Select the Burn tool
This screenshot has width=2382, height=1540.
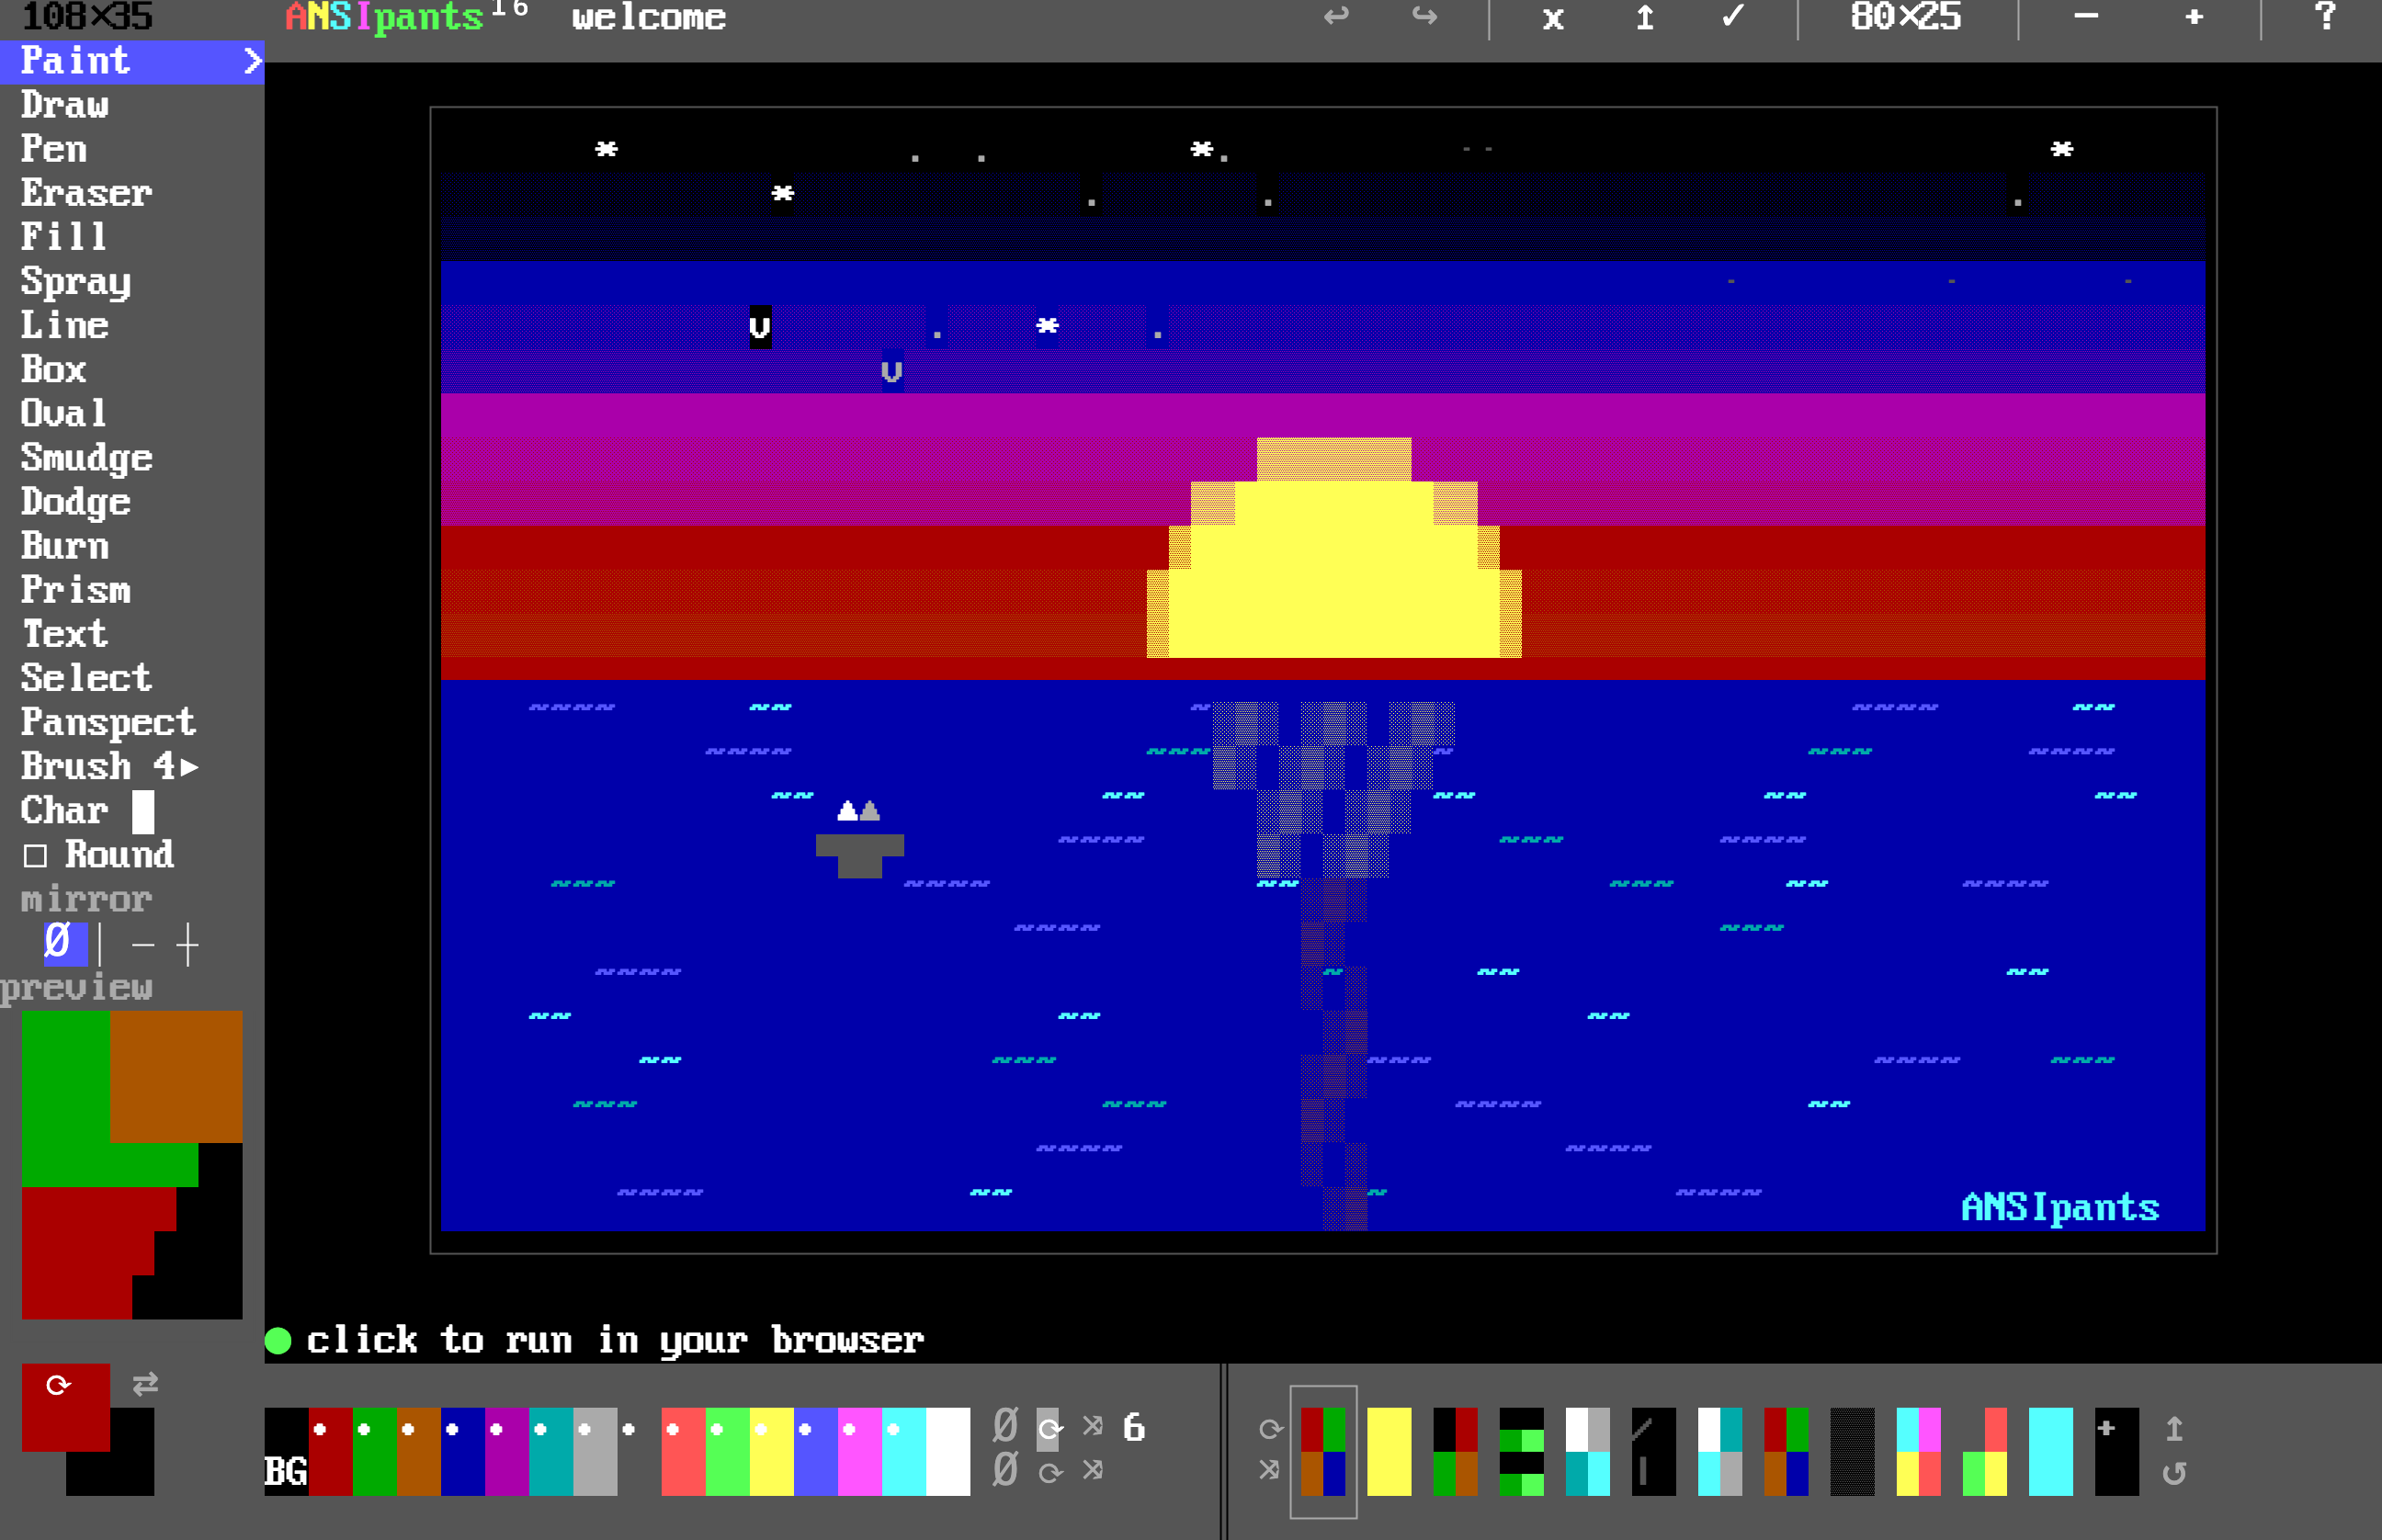click(x=65, y=546)
